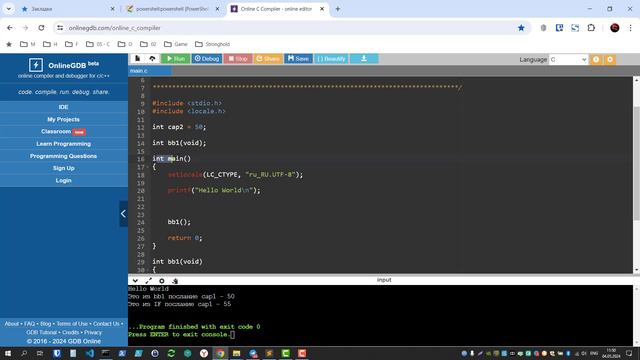Image resolution: width=640 pixels, height=360 pixels.
Task: Open the Contact Us footer link
Action: click(x=106, y=324)
